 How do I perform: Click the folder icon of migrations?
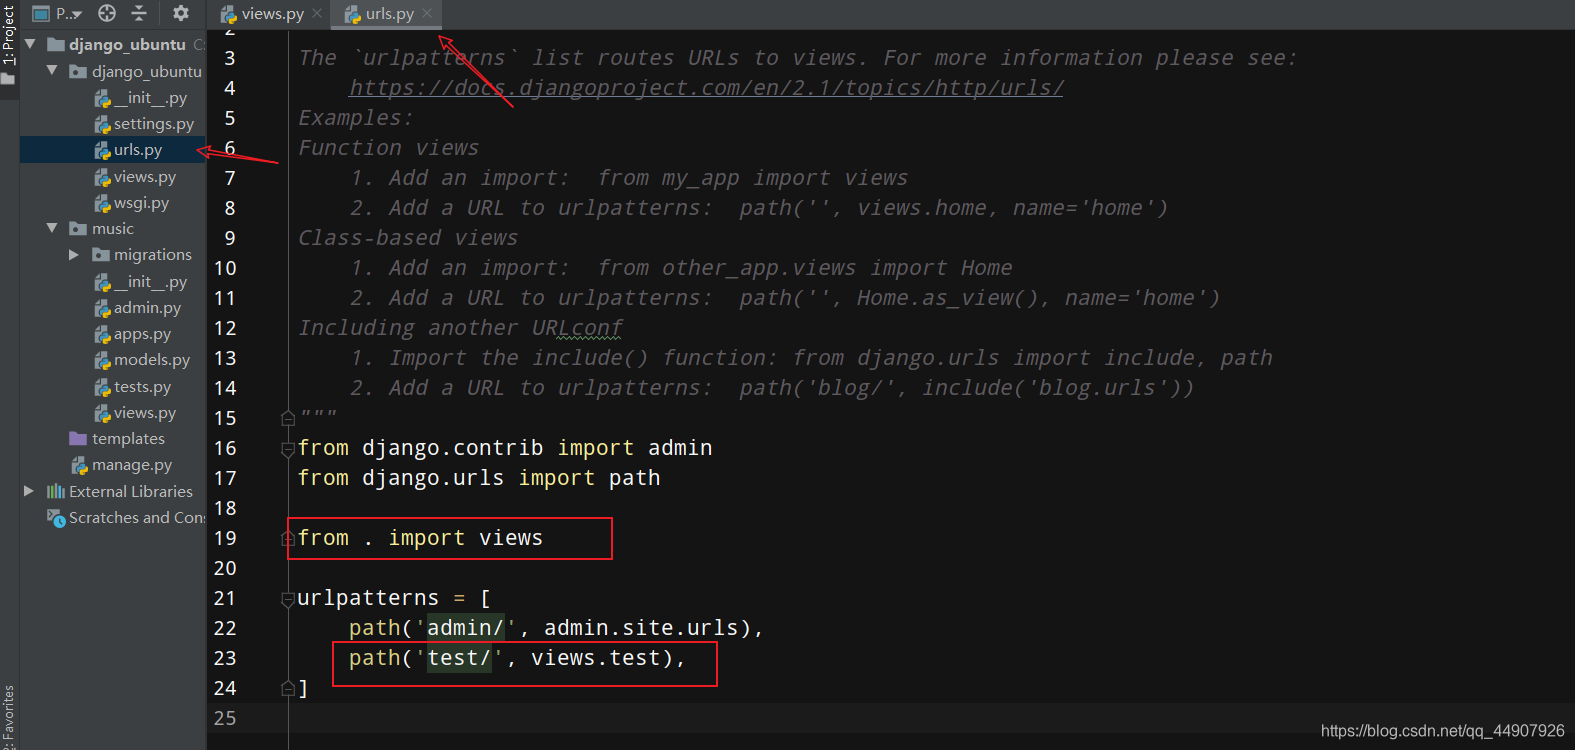100,255
